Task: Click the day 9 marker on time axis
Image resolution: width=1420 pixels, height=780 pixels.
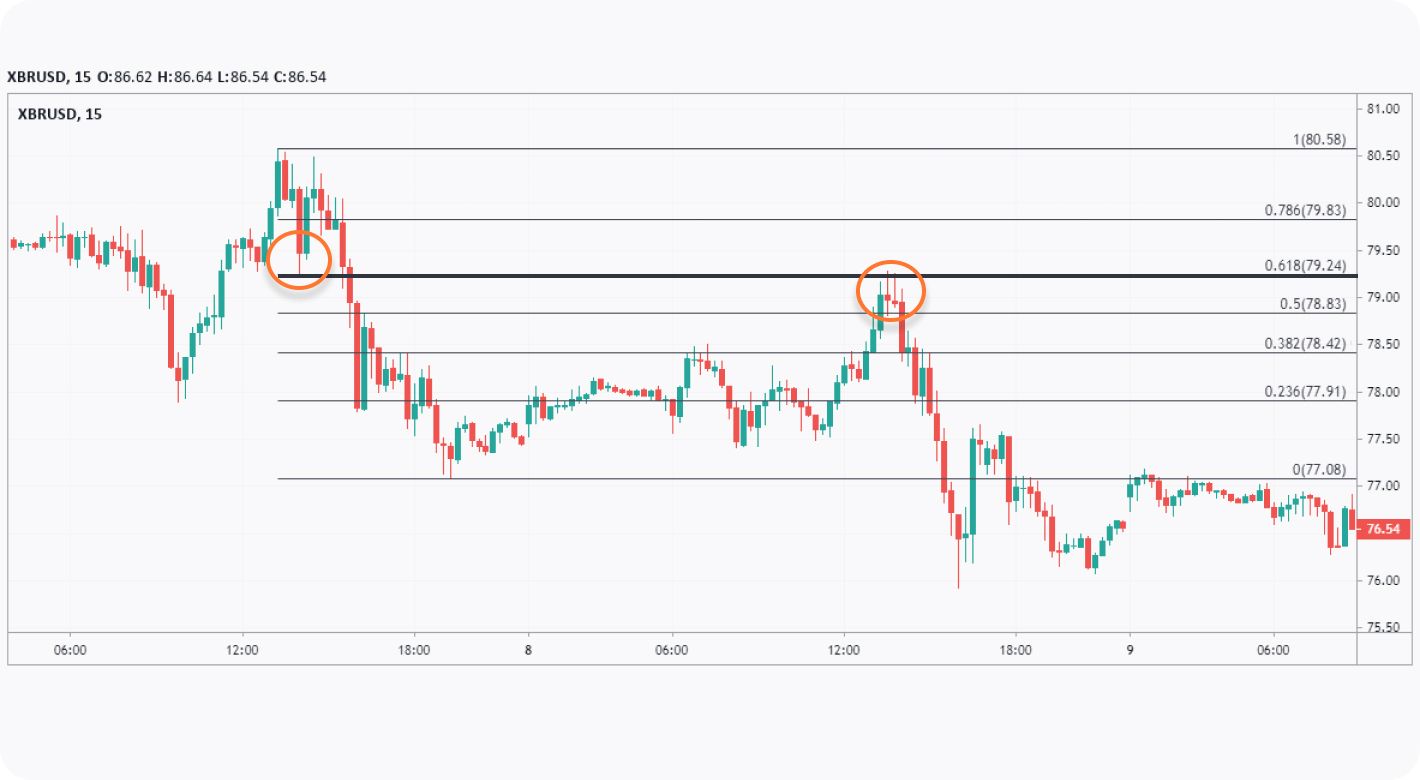Action: point(1129,649)
